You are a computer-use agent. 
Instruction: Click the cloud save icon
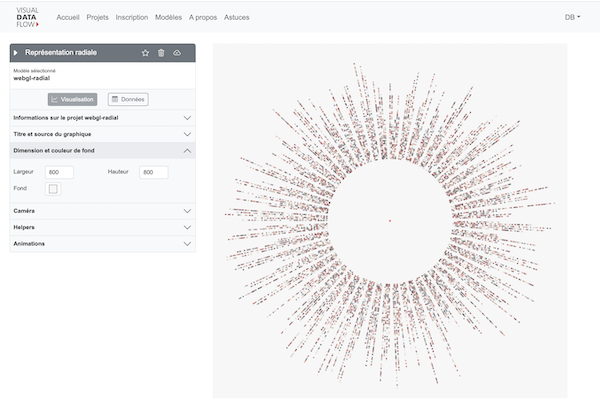(177, 53)
